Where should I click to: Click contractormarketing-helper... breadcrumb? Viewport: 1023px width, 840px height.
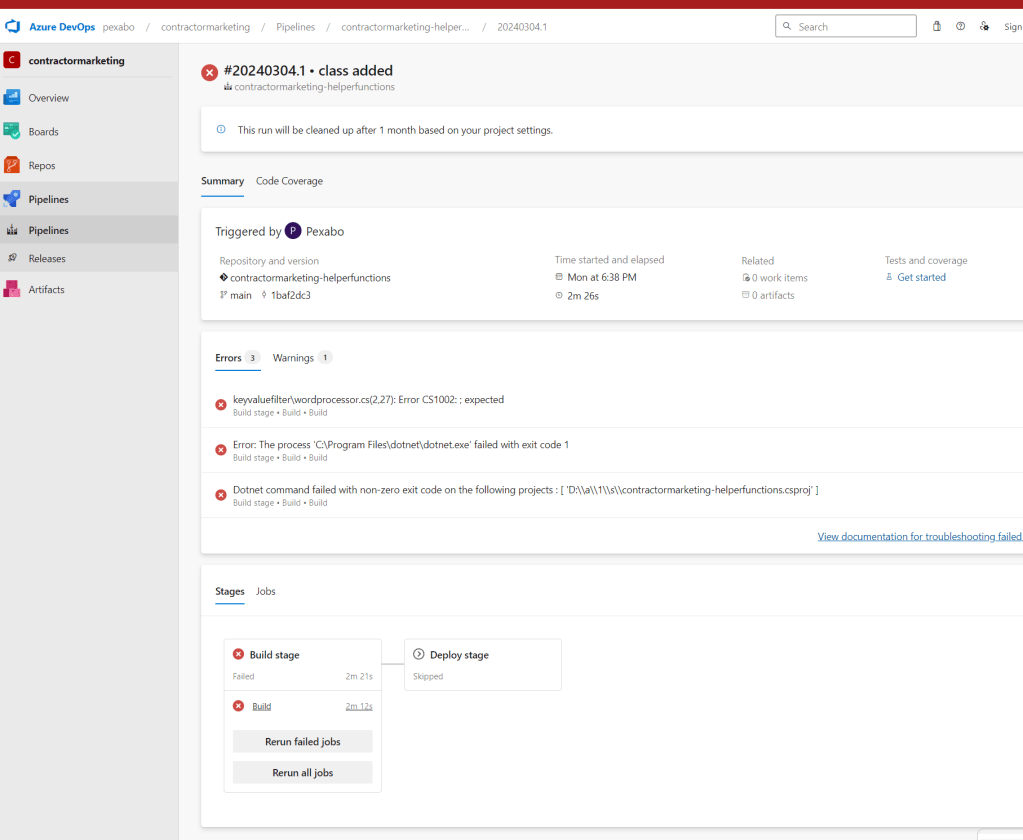tap(405, 27)
